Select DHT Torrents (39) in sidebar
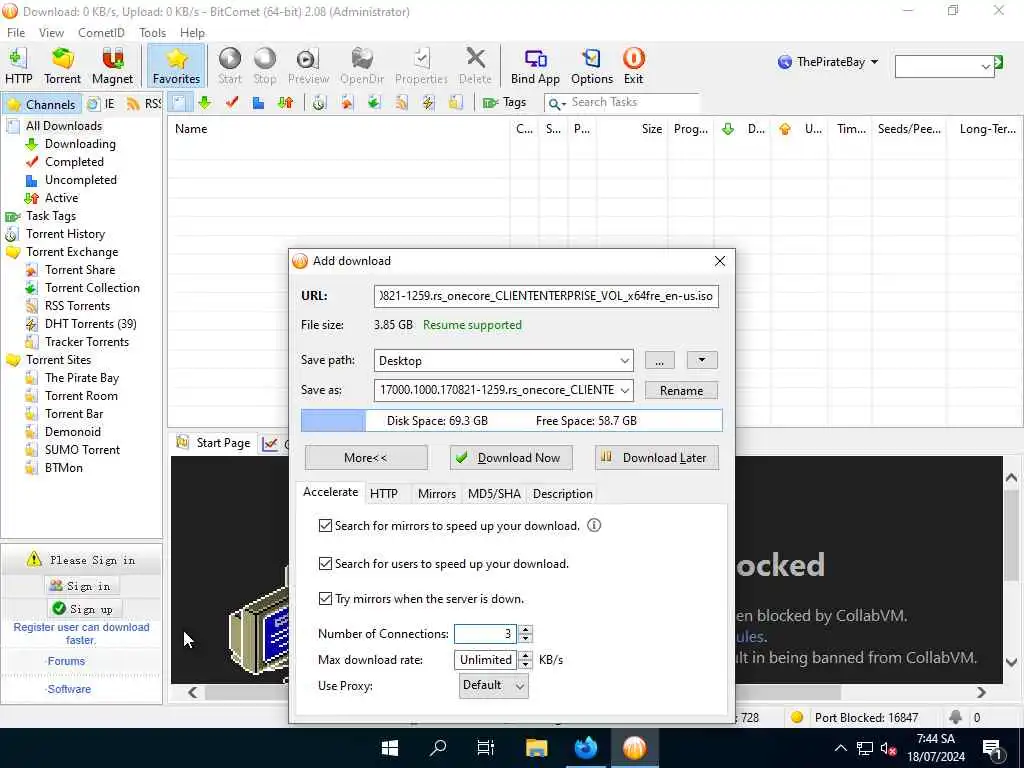Screen dimensions: 1024x768 pos(90,324)
